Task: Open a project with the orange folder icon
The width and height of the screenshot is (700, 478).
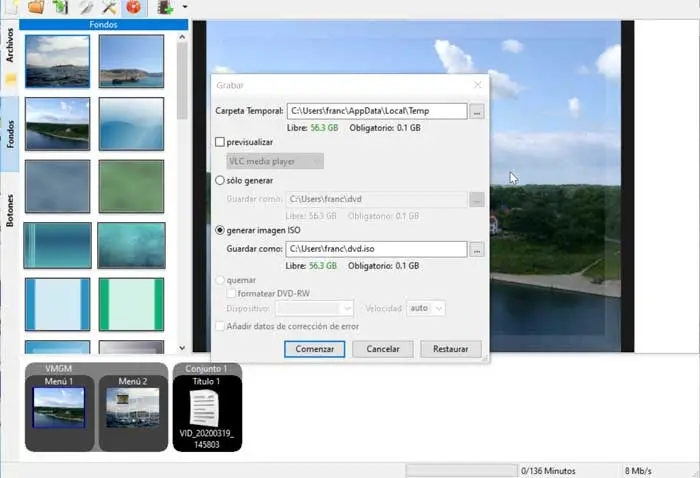Action: [36, 7]
